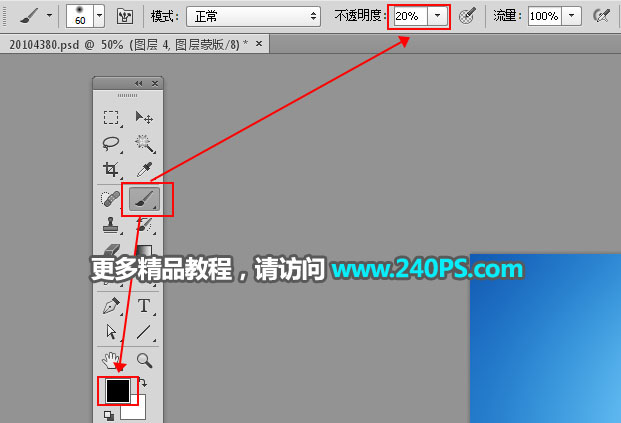Expand the opacity 20% dropdown arrow
621x423 pixels.
[437, 16]
